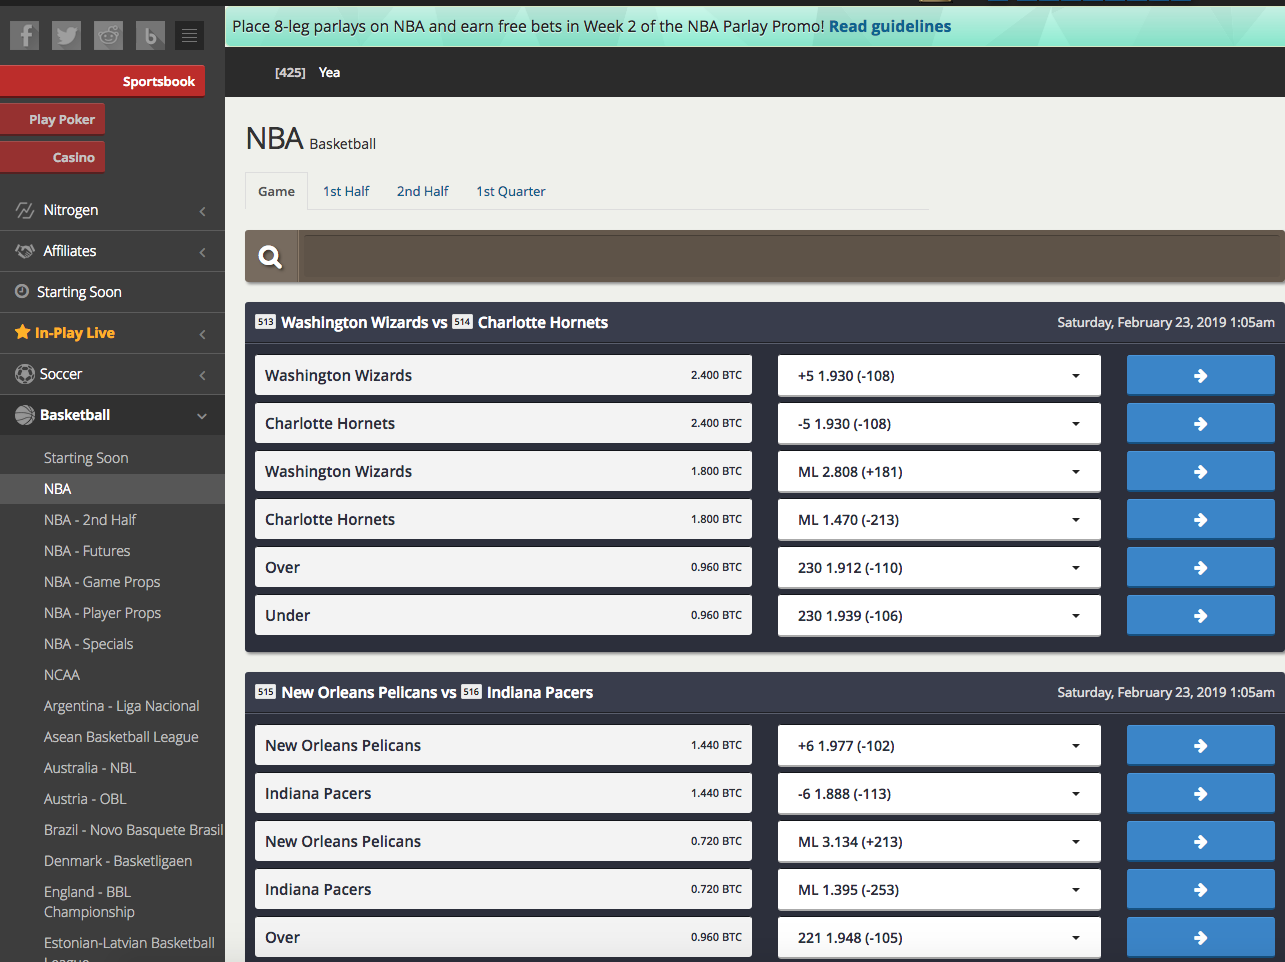Viewport: 1285px width, 962px height.
Task: Open Australia - NBL league link
Action: (x=90, y=768)
